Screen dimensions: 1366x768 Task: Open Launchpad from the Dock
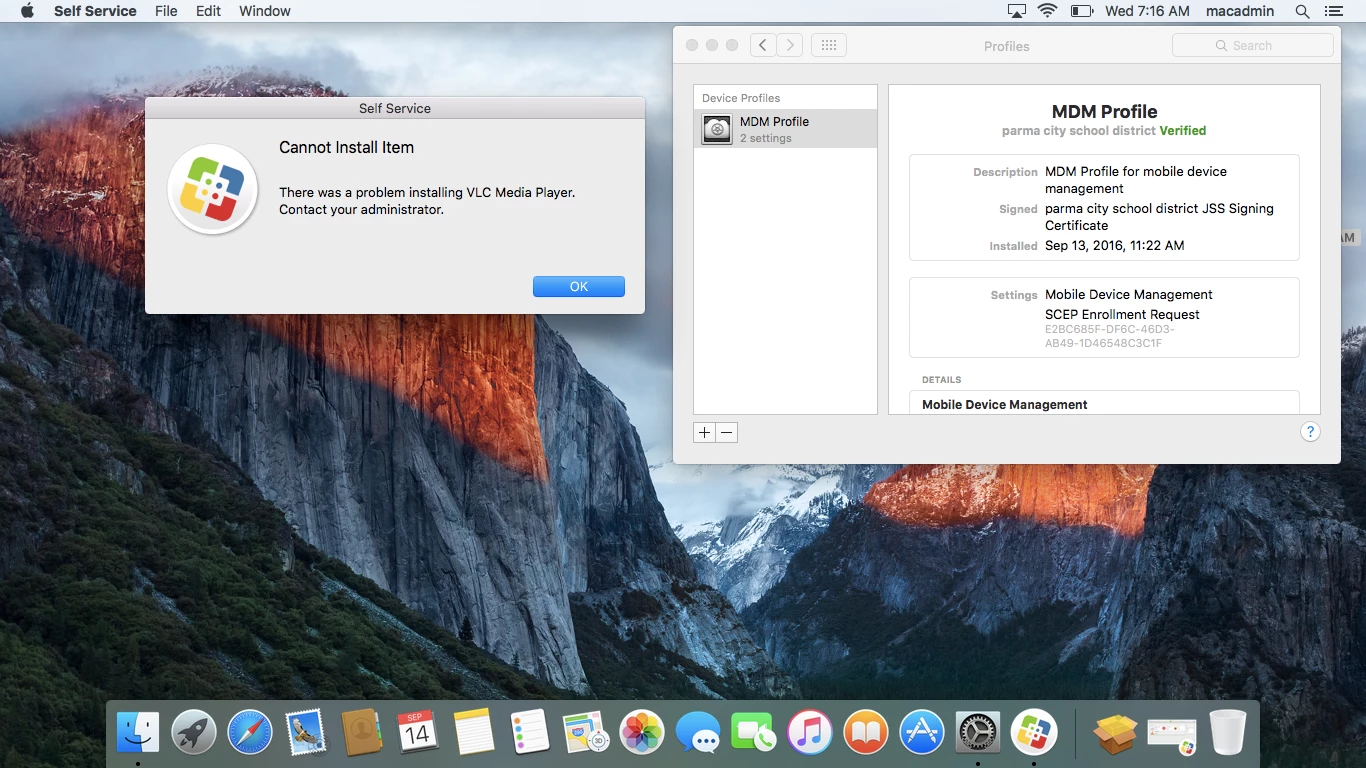pyautogui.click(x=194, y=734)
